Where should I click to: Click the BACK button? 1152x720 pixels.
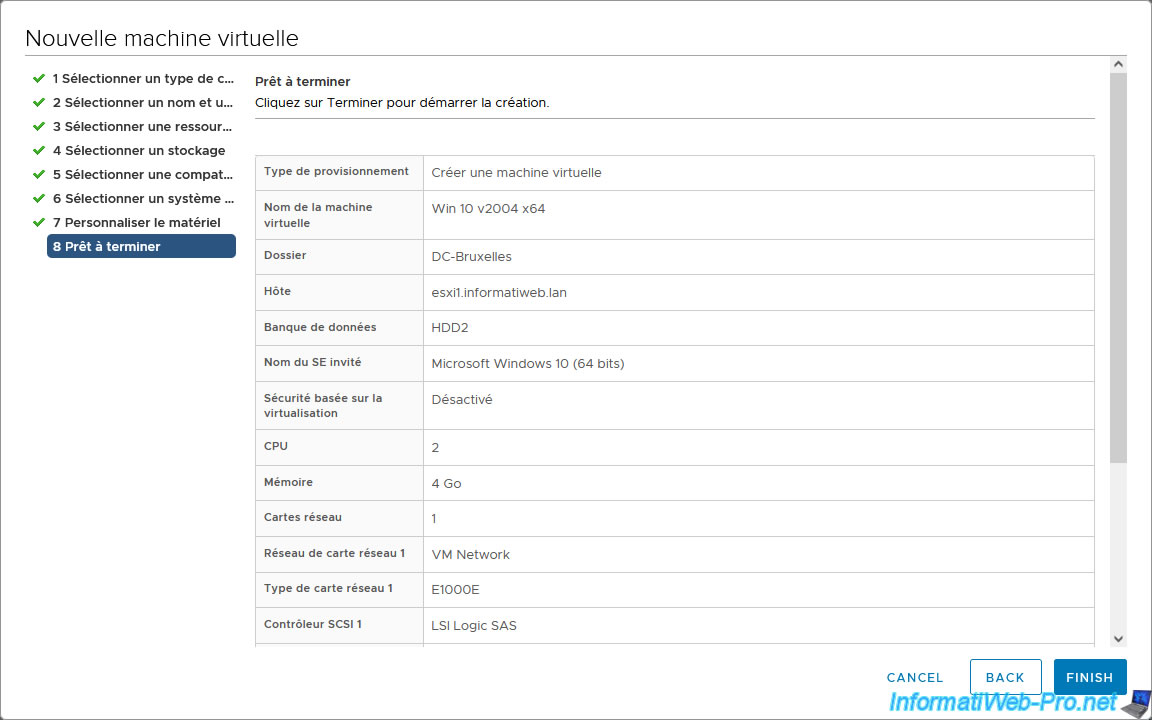tap(1005, 677)
